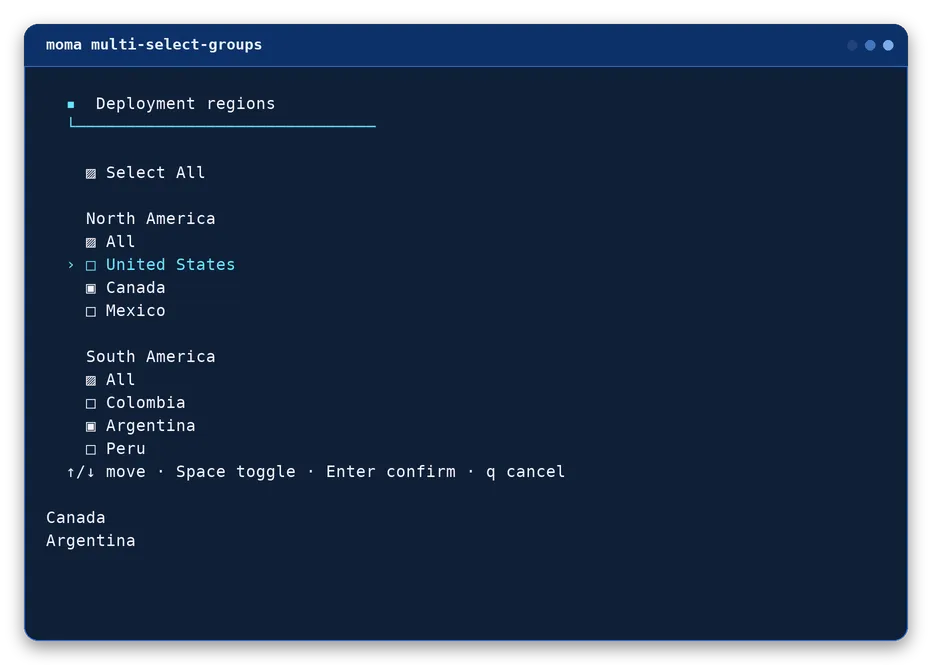Check the Mexico checkbox

(x=91, y=311)
